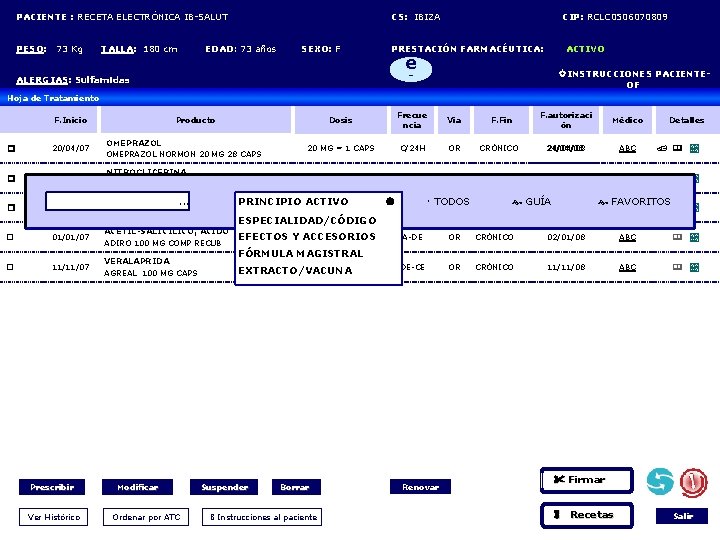The image size is (720, 540).
Task: Click the oval 'e' electronic prescription icon
Action: tap(411, 69)
